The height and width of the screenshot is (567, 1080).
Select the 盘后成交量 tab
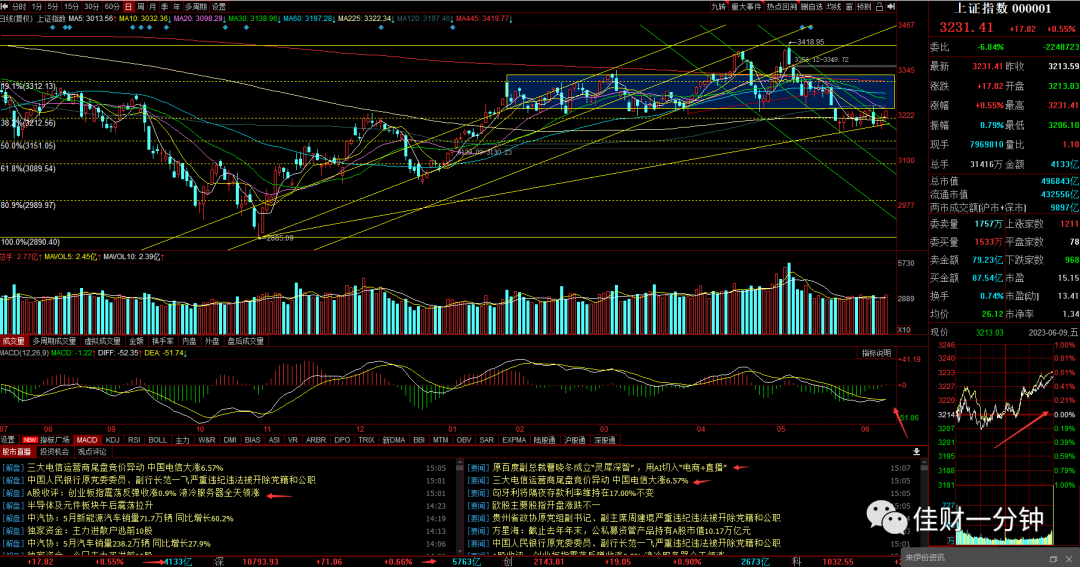(246, 340)
